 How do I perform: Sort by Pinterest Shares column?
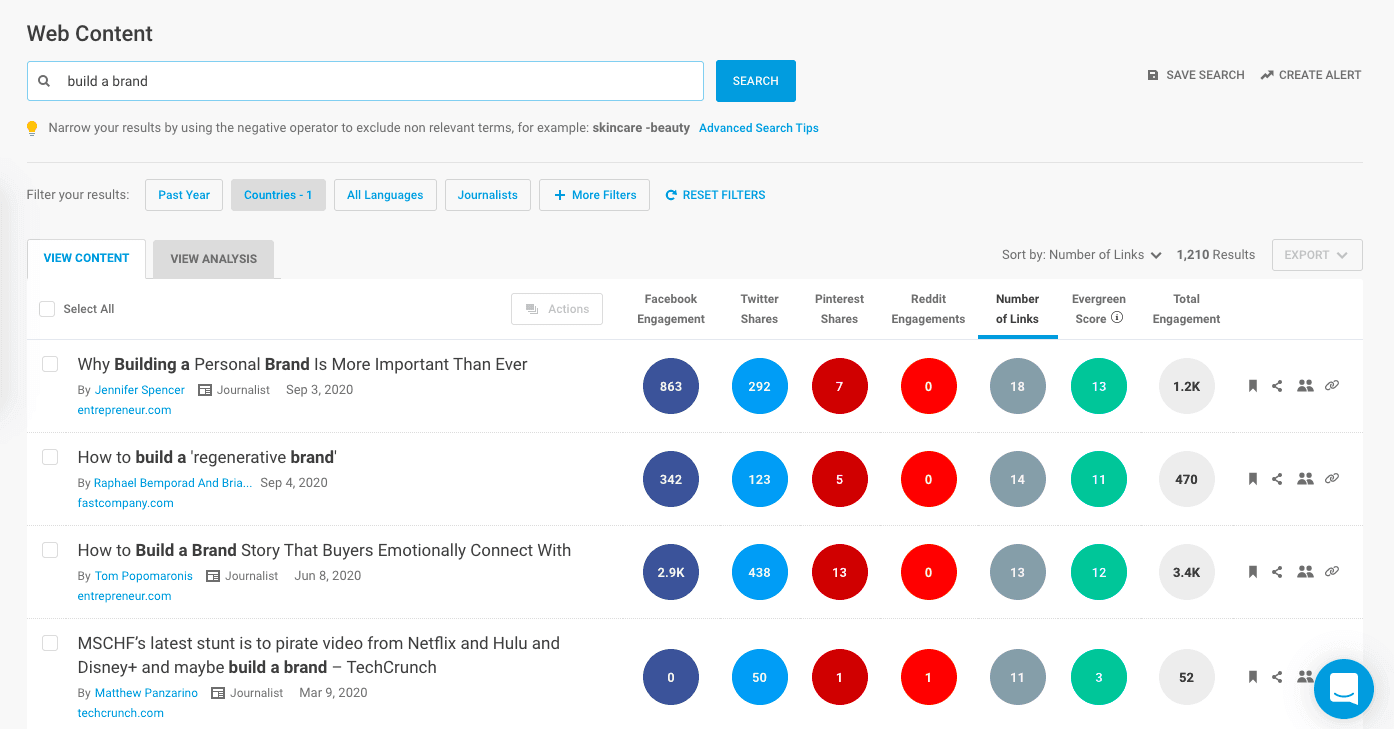click(x=839, y=309)
